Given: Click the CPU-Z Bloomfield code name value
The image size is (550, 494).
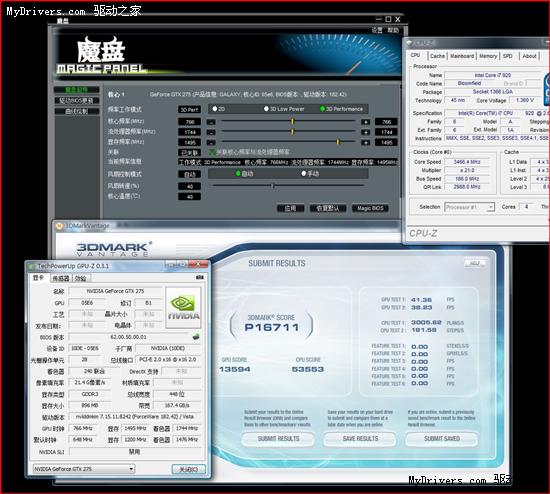Looking at the screenshot, I should [x=469, y=83].
